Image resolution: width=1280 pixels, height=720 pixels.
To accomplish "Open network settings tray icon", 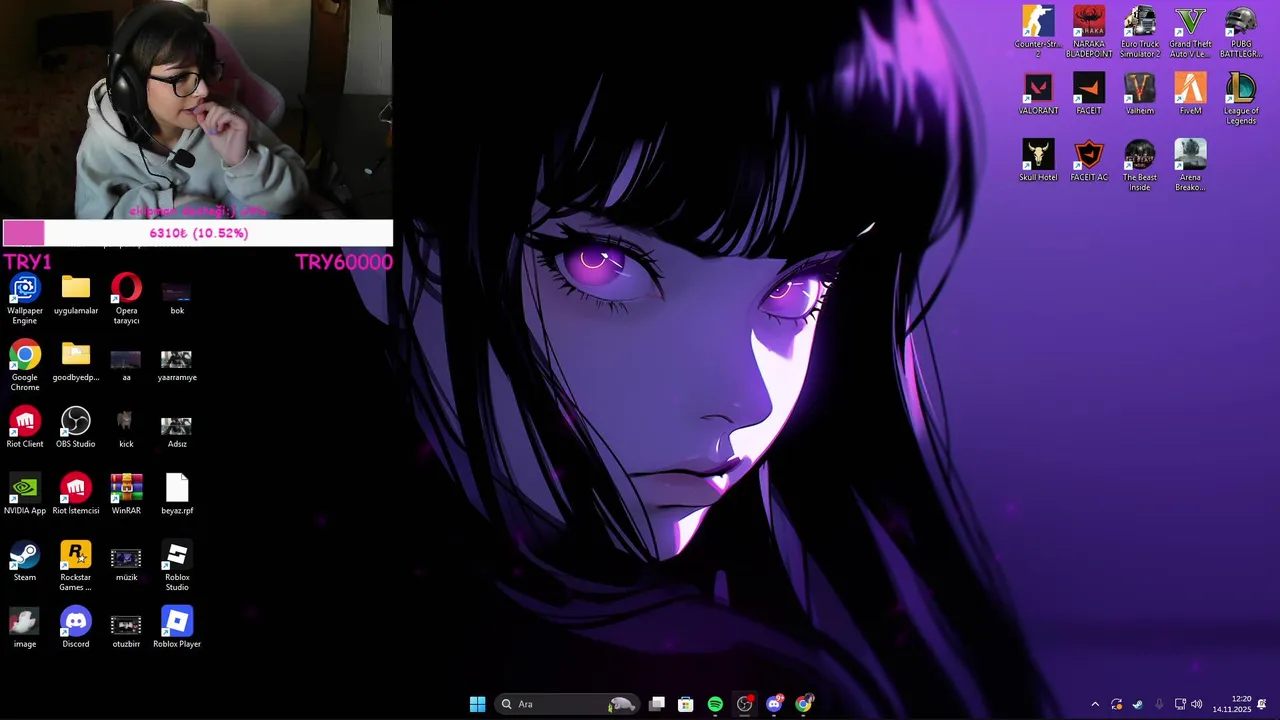I will point(1180,704).
